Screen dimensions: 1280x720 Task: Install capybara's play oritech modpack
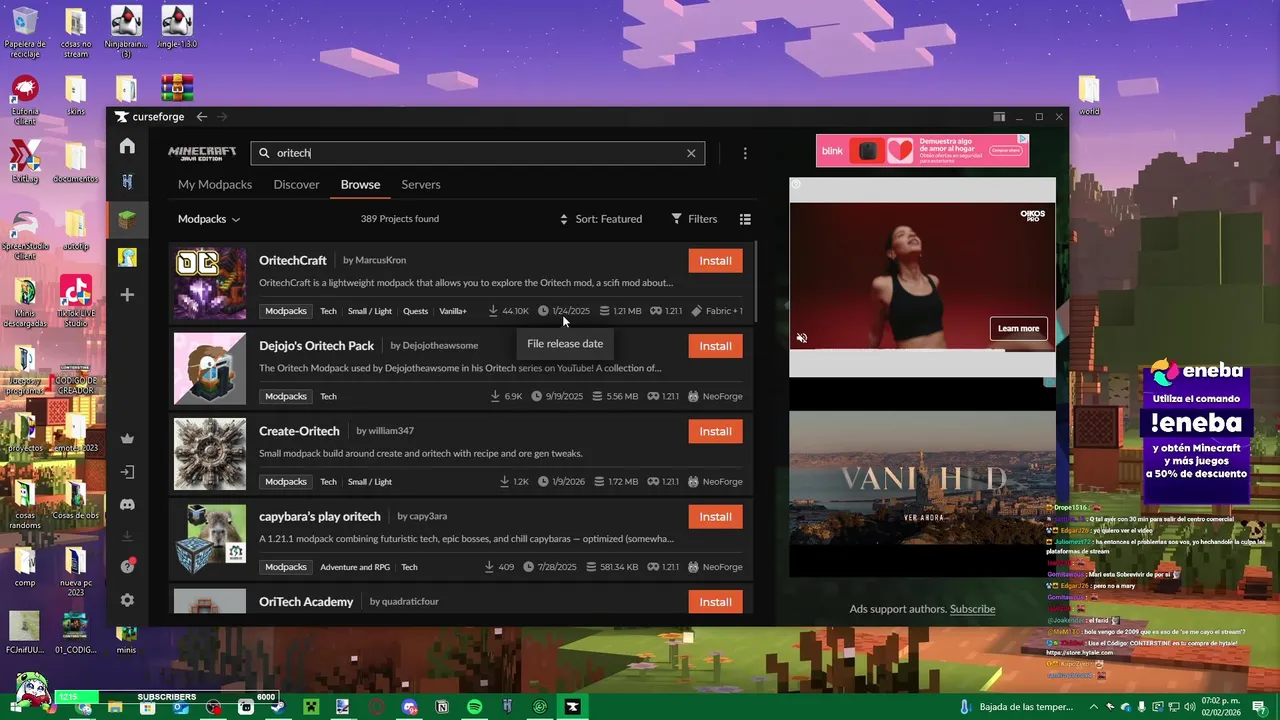pyautogui.click(x=715, y=517)
